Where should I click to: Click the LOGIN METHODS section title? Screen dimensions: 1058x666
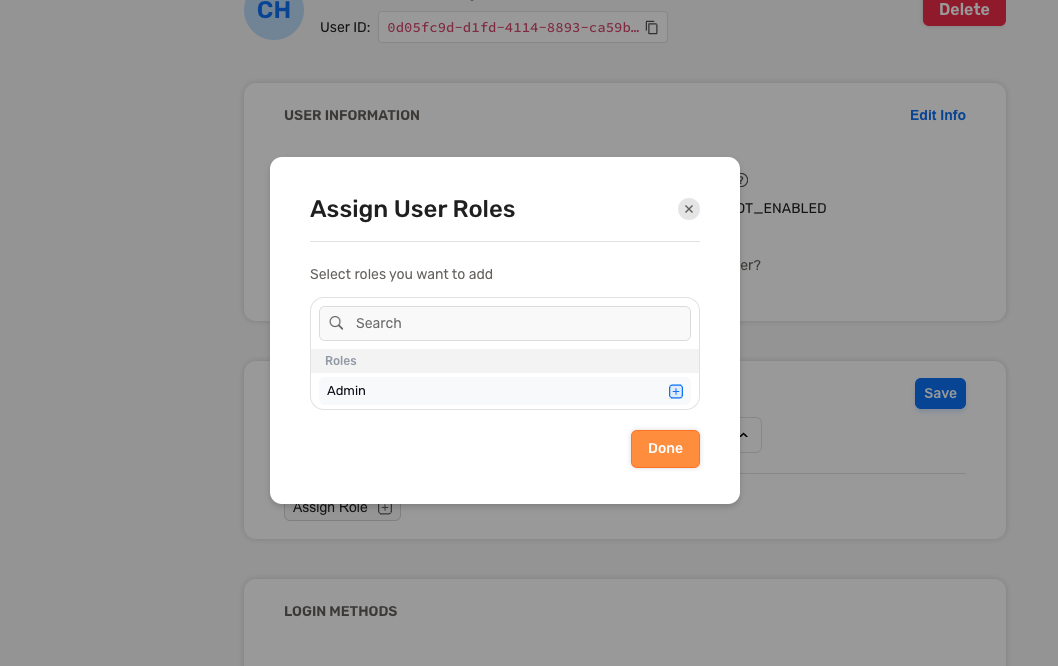[x=341, y=611]
